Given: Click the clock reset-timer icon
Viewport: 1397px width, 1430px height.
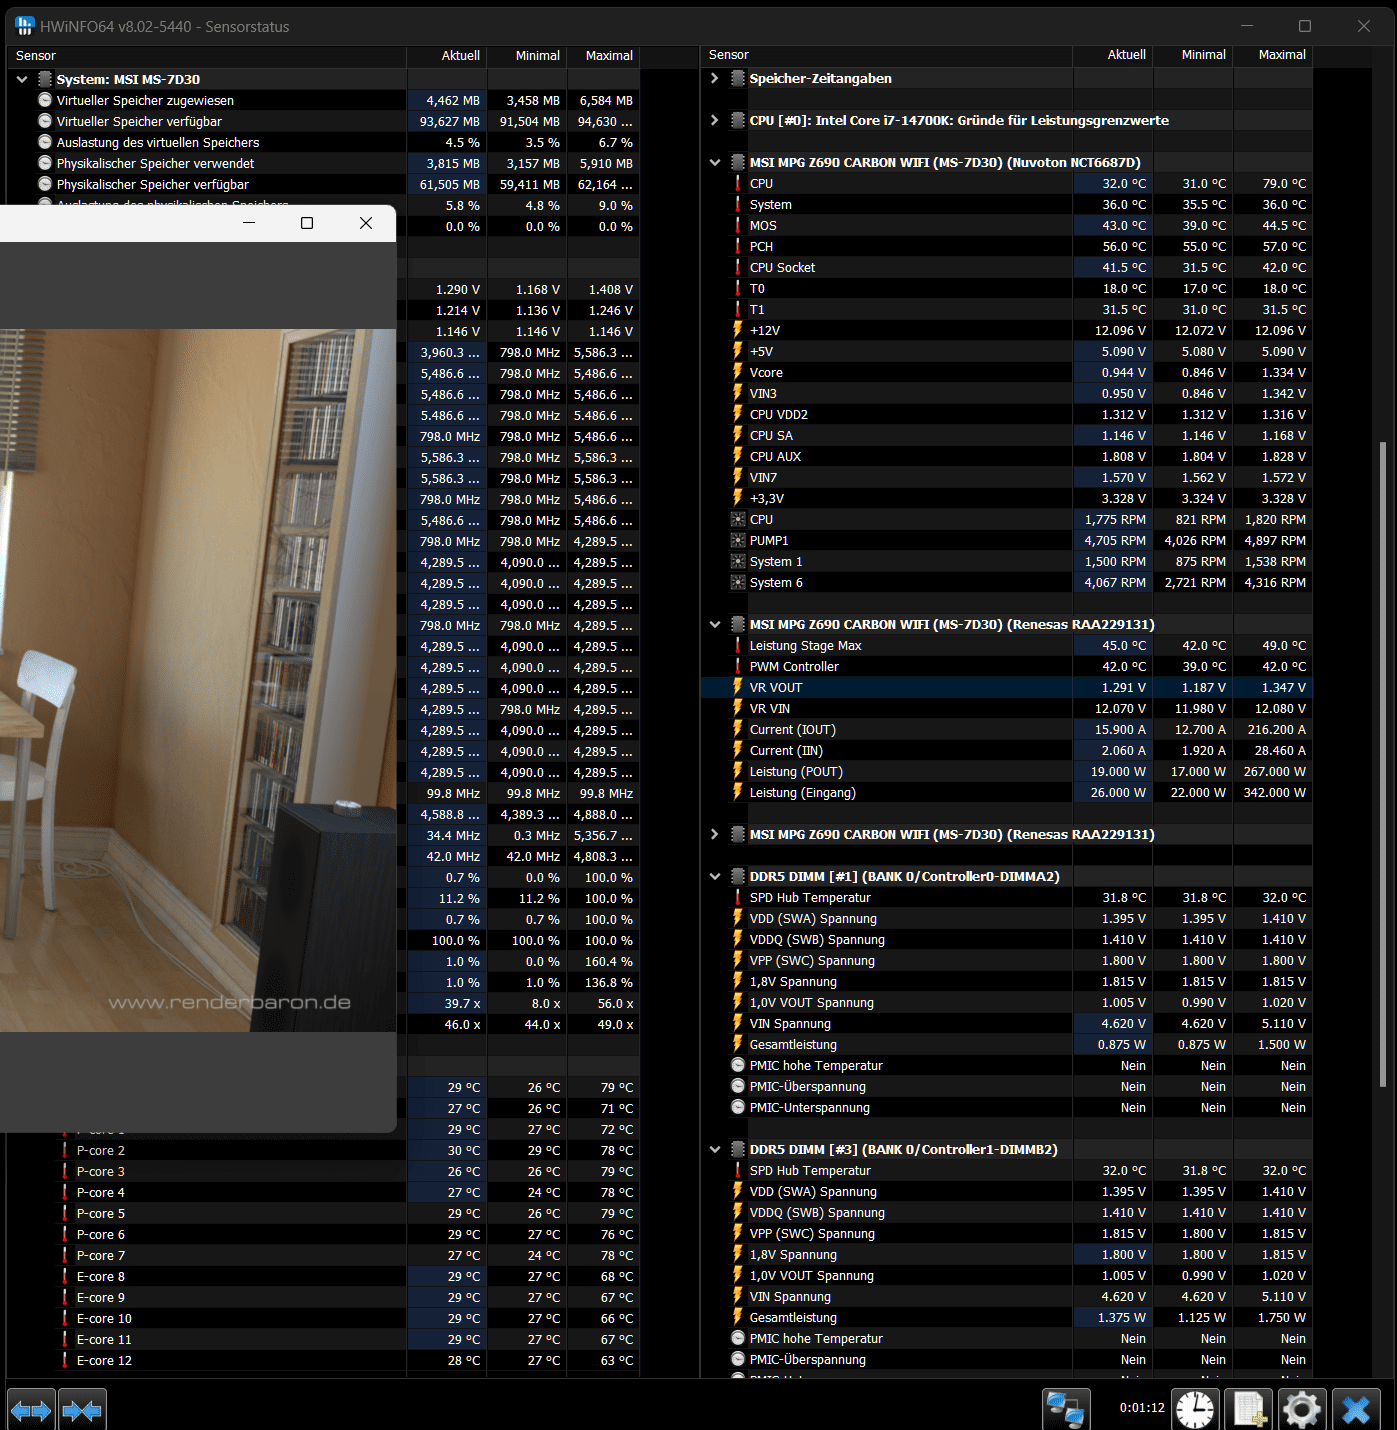Looking at the screenshot, I should click(x=1195, y=1410).
